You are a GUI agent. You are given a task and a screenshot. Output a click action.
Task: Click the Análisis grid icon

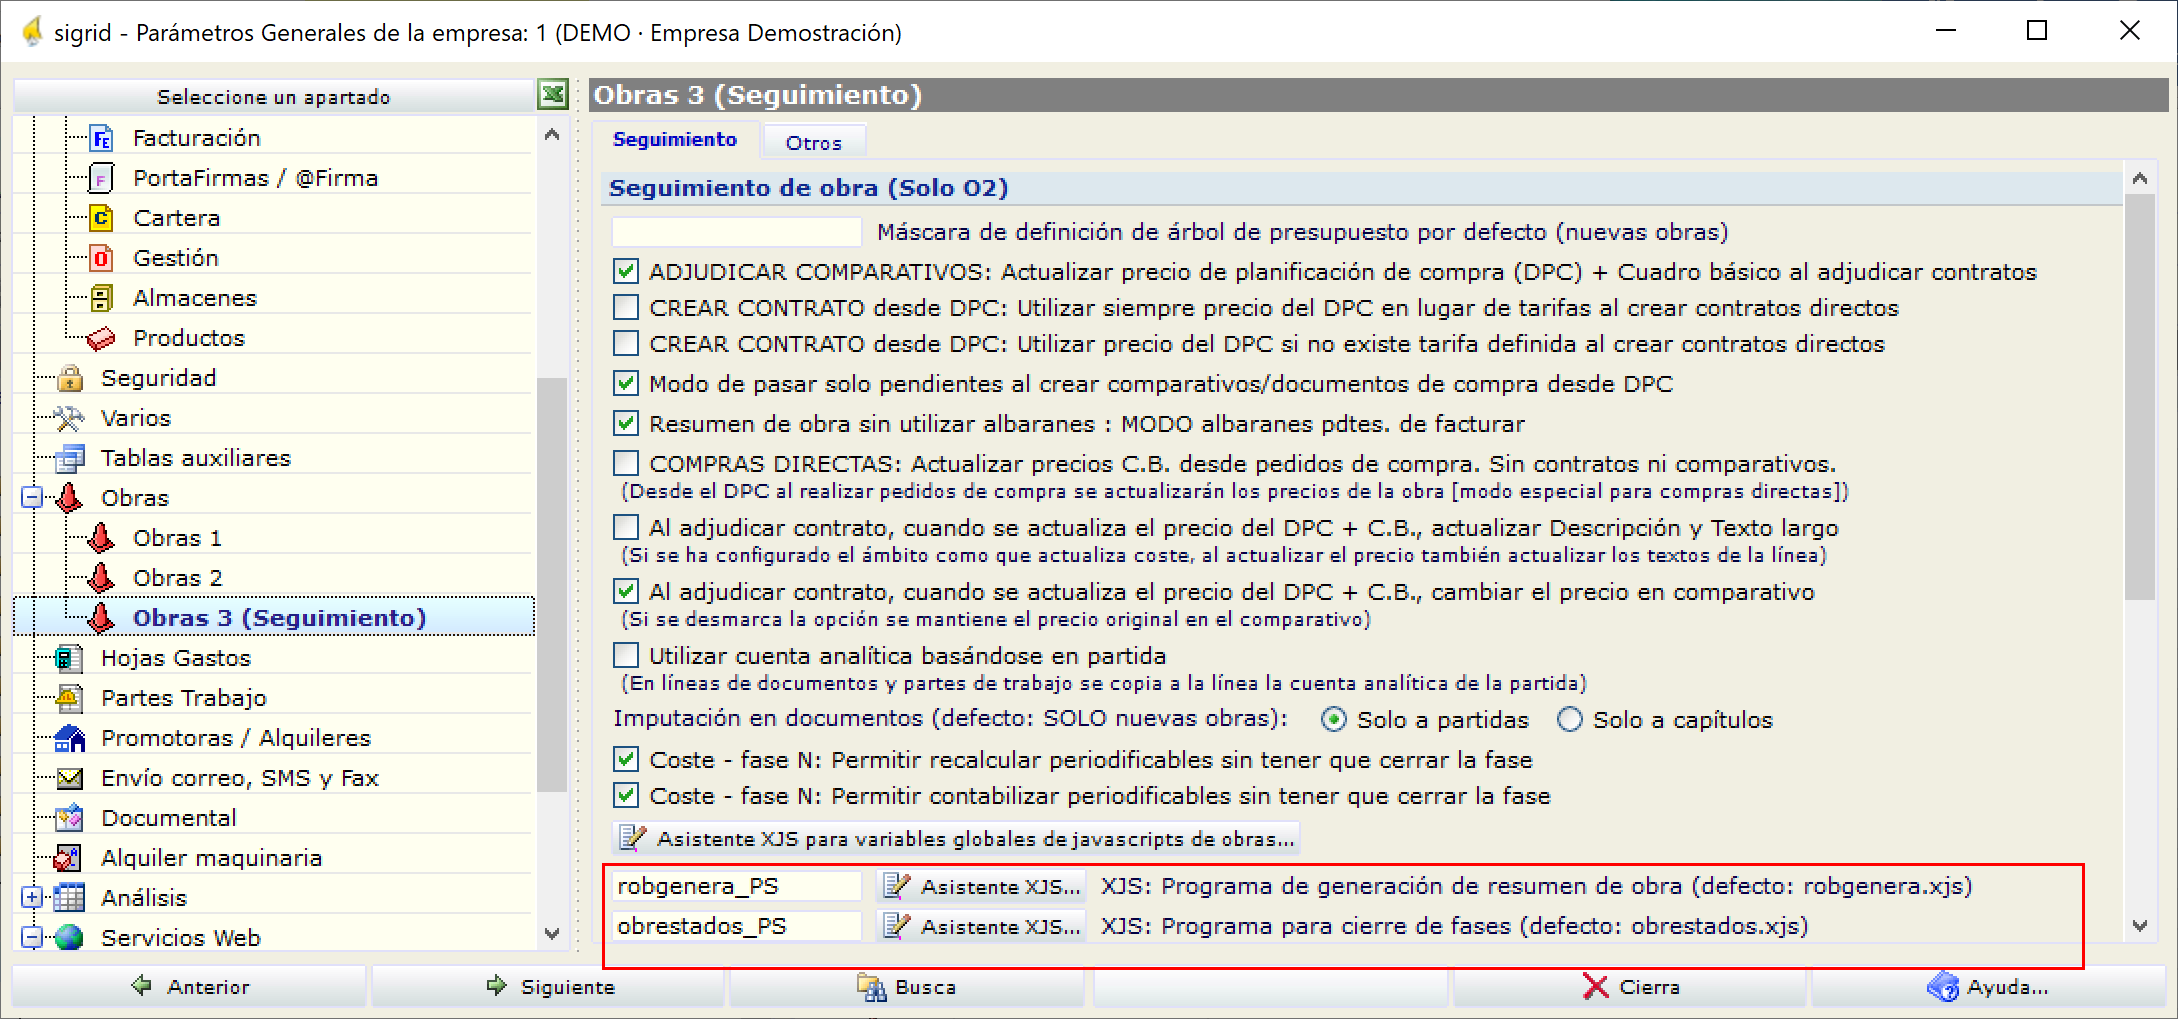point(69,898)
